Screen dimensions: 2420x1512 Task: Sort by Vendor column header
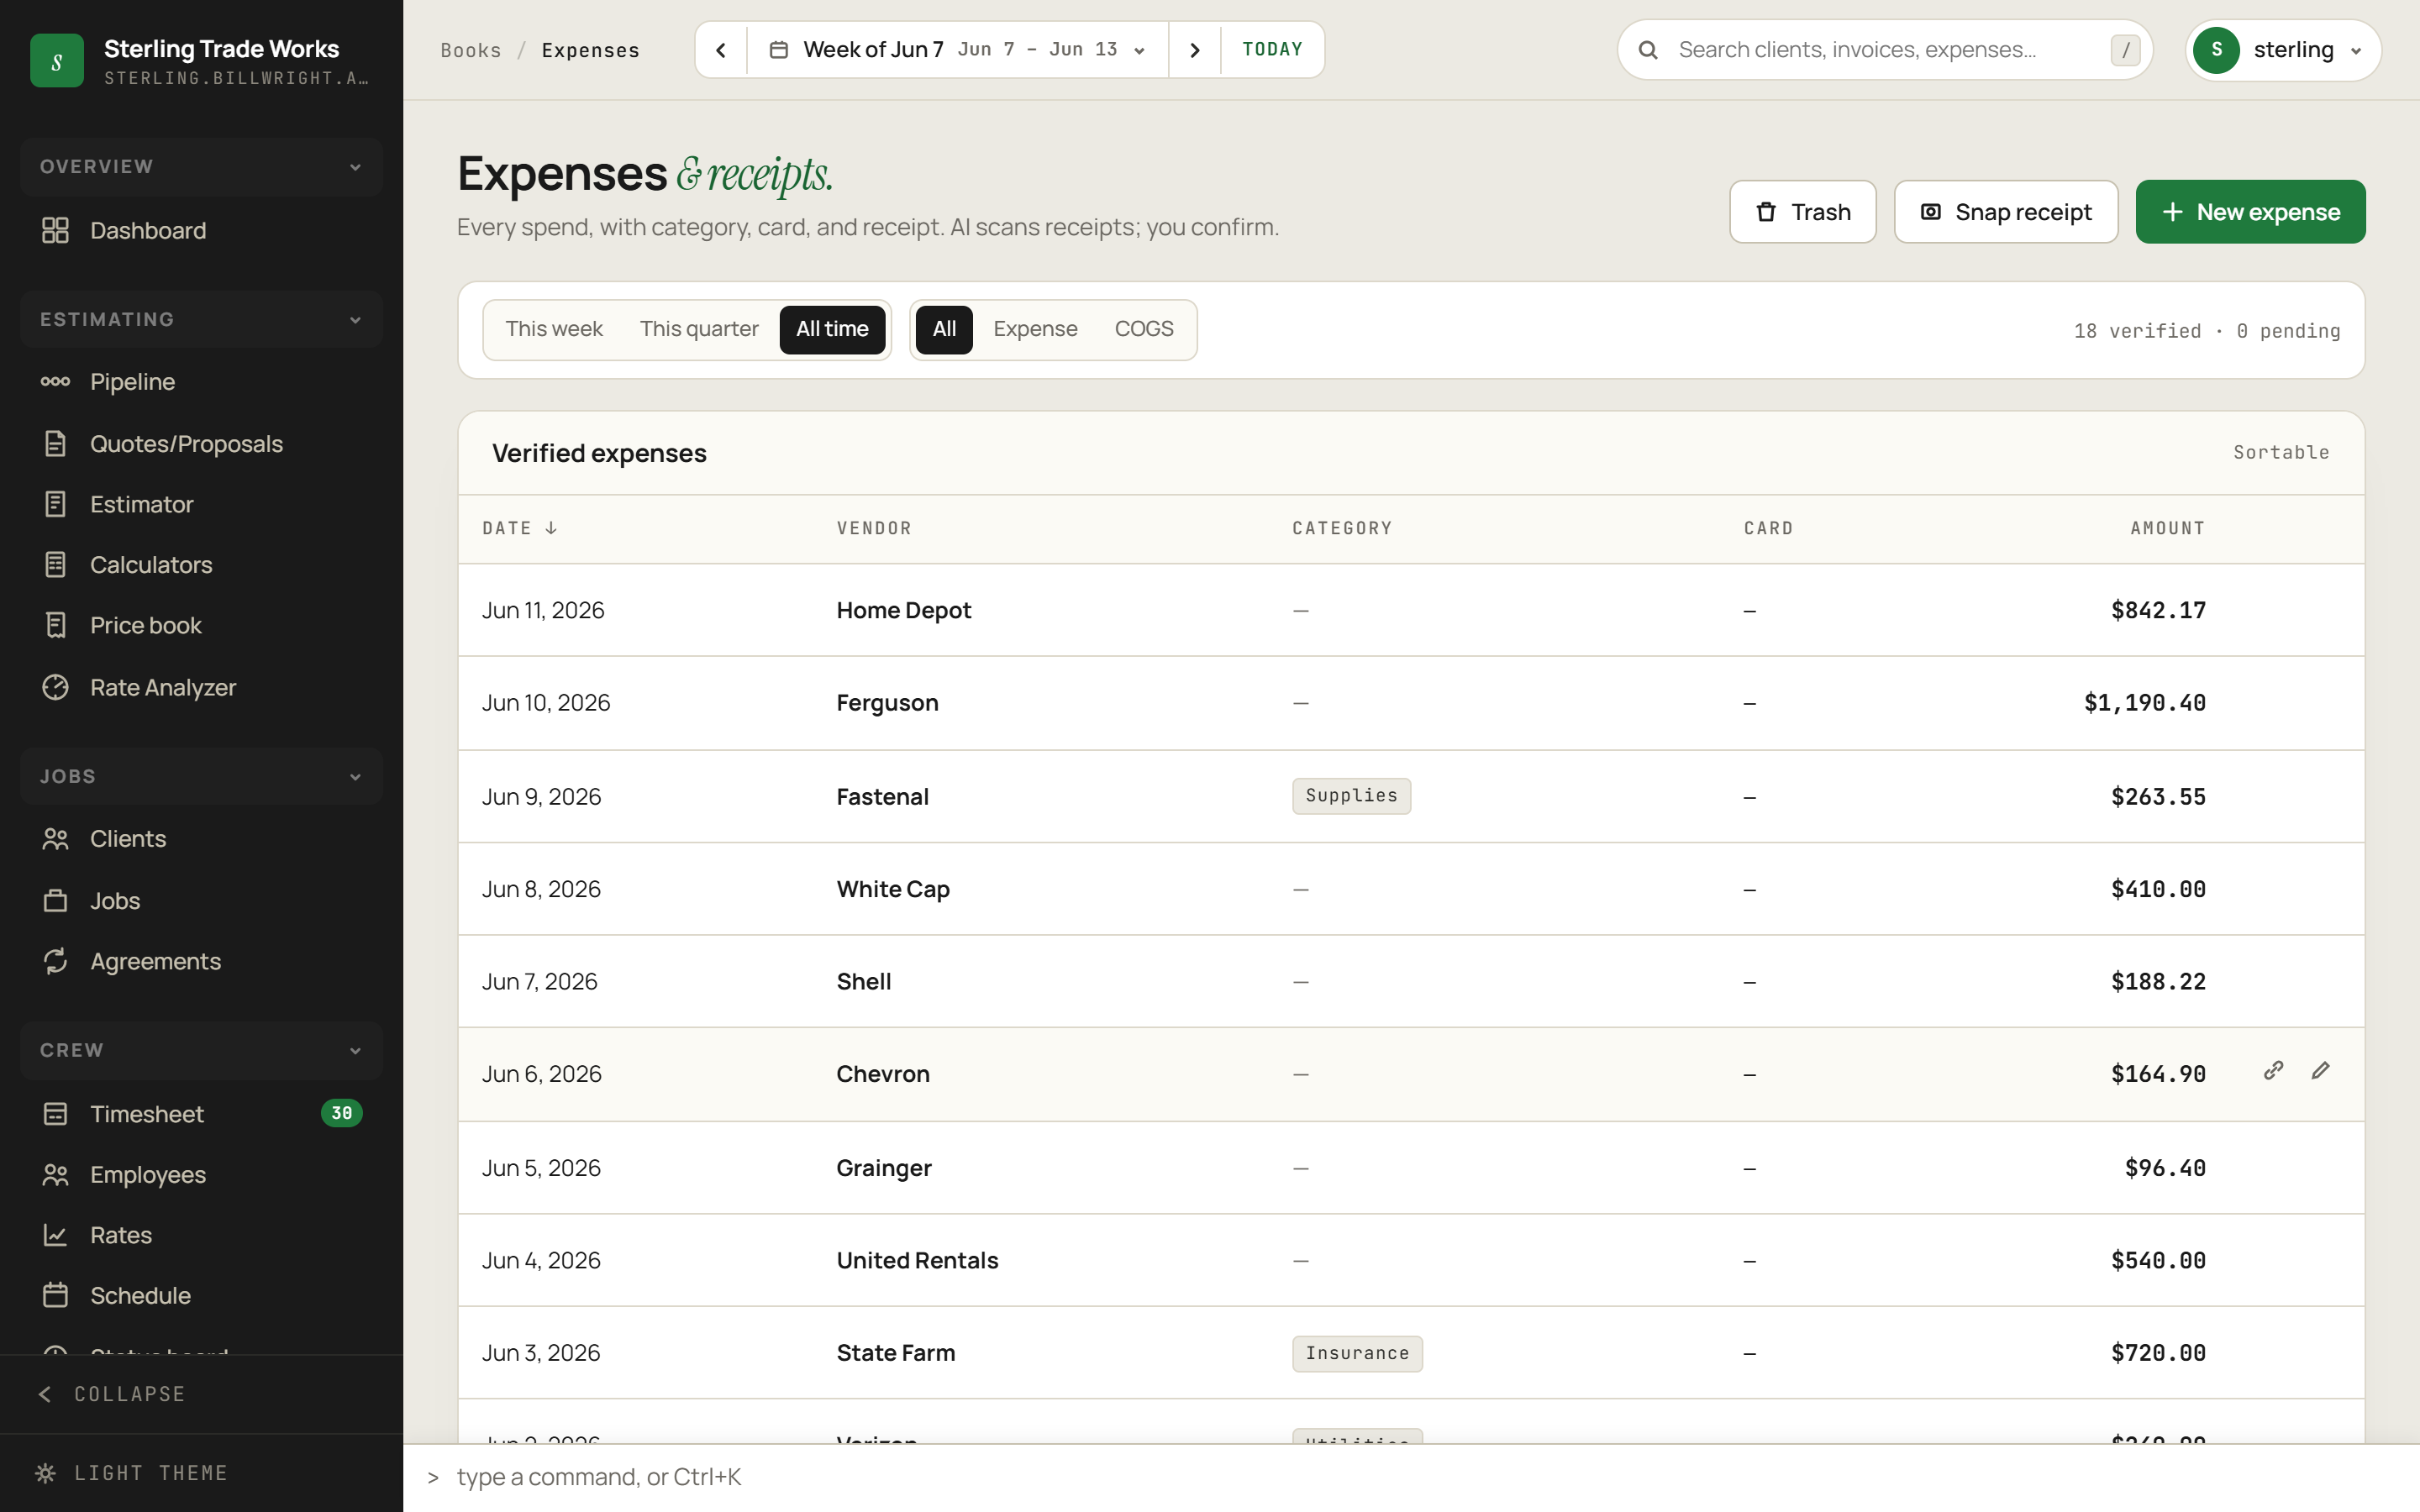(874, 528)
